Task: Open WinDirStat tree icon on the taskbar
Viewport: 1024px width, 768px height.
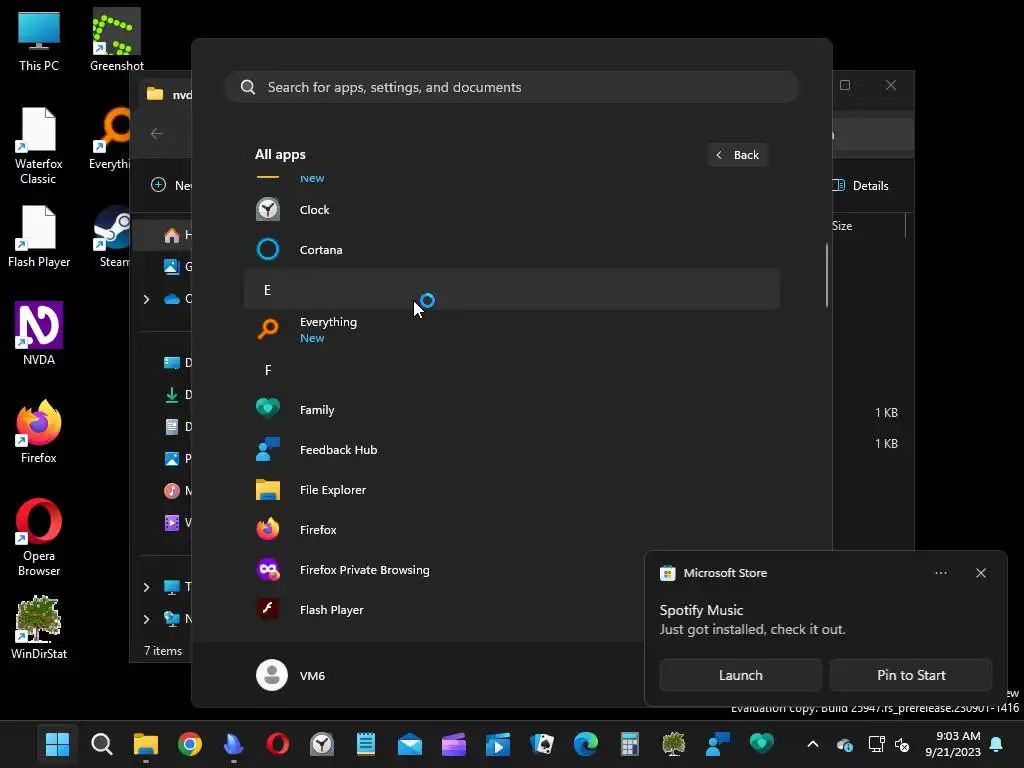Action: coord(673,744)
